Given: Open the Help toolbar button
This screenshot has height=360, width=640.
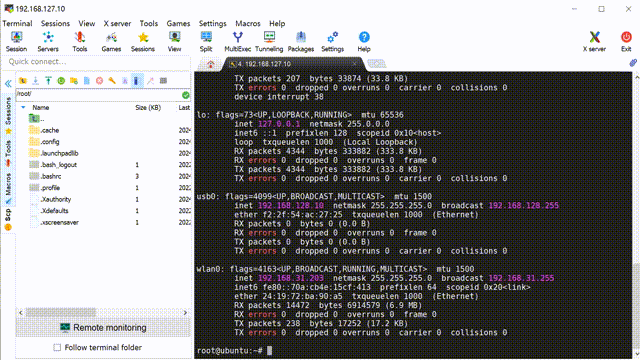Looking at the screenshot, I should tap(364, 42).
